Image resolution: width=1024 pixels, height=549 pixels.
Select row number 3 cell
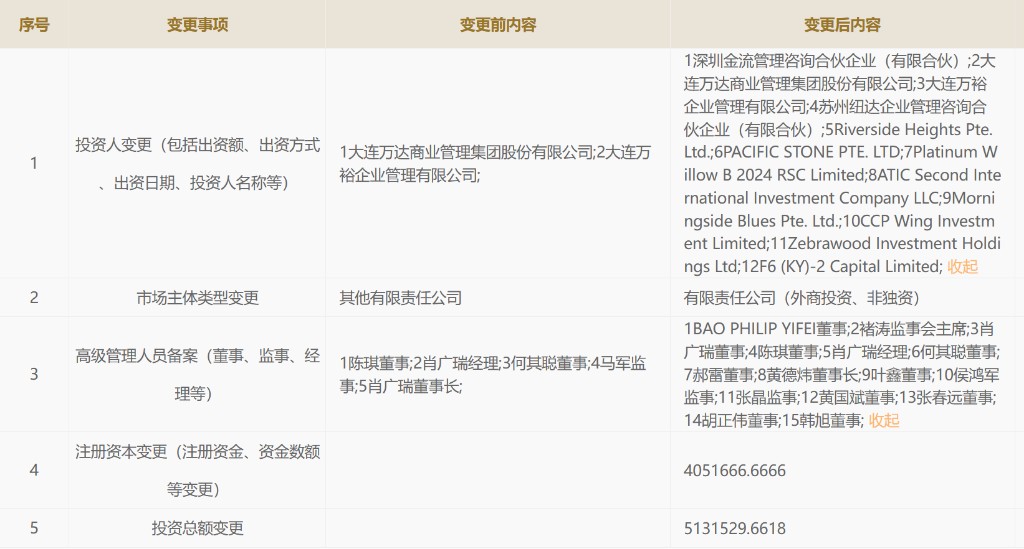tap(34, 374)
